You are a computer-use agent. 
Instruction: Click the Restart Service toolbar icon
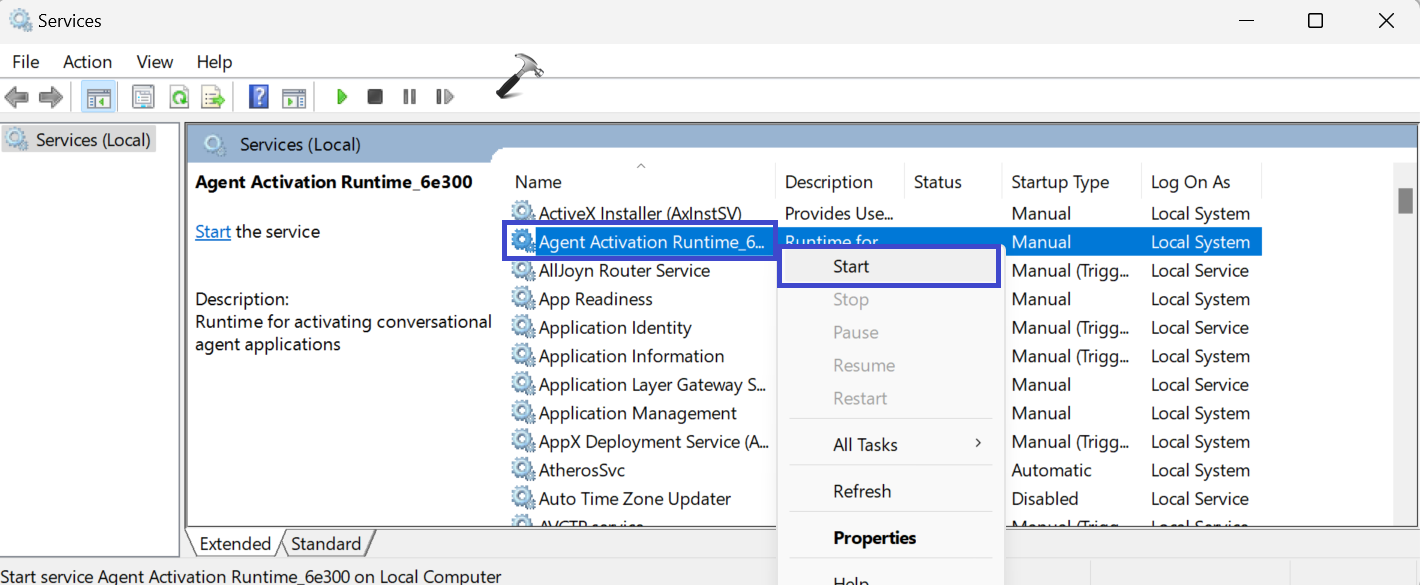444,97
